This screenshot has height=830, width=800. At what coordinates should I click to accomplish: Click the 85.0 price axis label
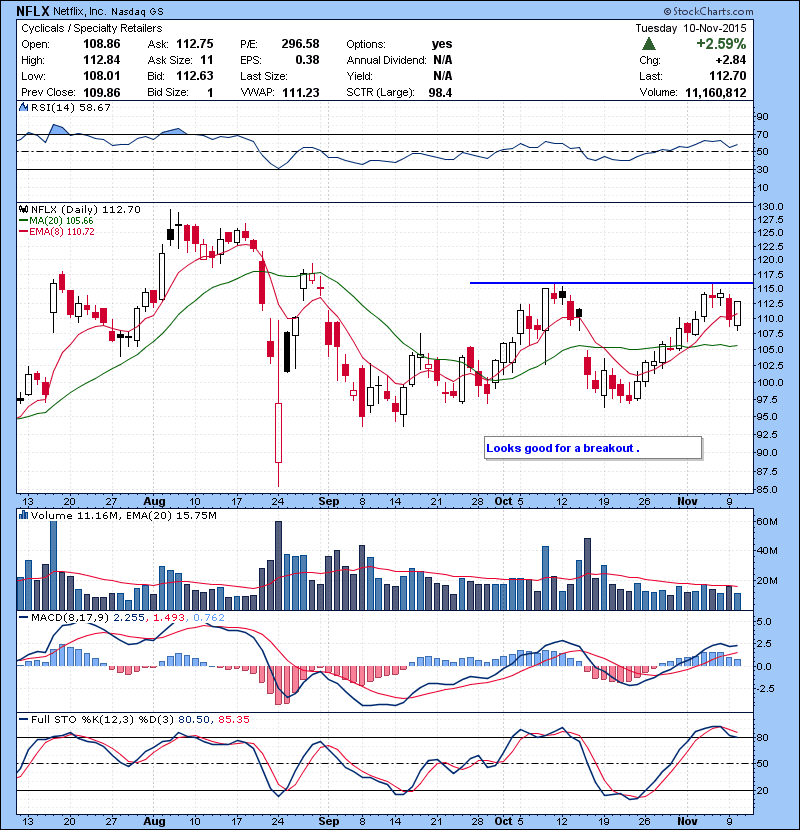coord(768,490)
